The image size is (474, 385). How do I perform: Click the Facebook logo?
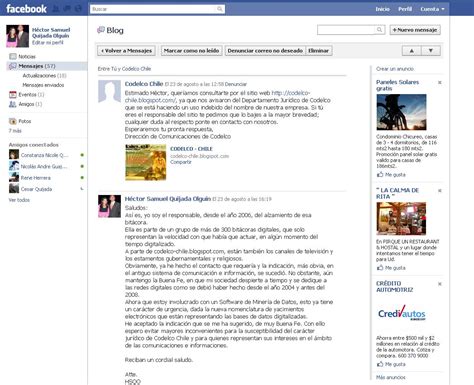click(x=26, y=9)
